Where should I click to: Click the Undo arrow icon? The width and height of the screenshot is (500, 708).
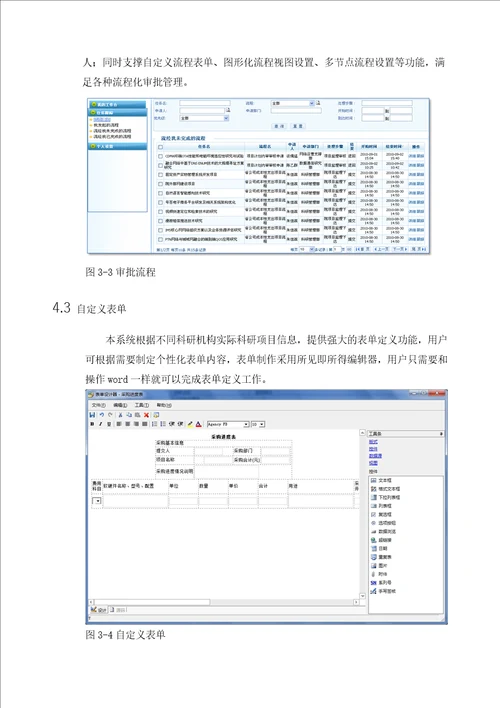(x=102, y=415)
